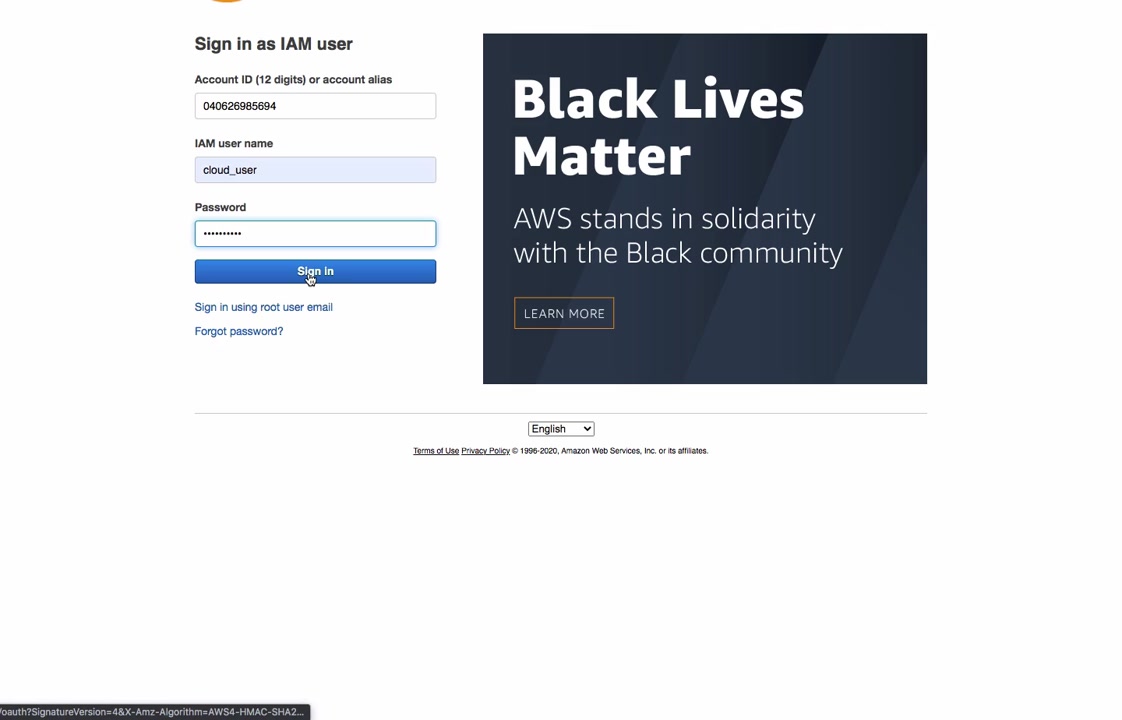Screen dimensions: 1122x720
Task: Open the Privacy Policy link
Action: point(485,451)
